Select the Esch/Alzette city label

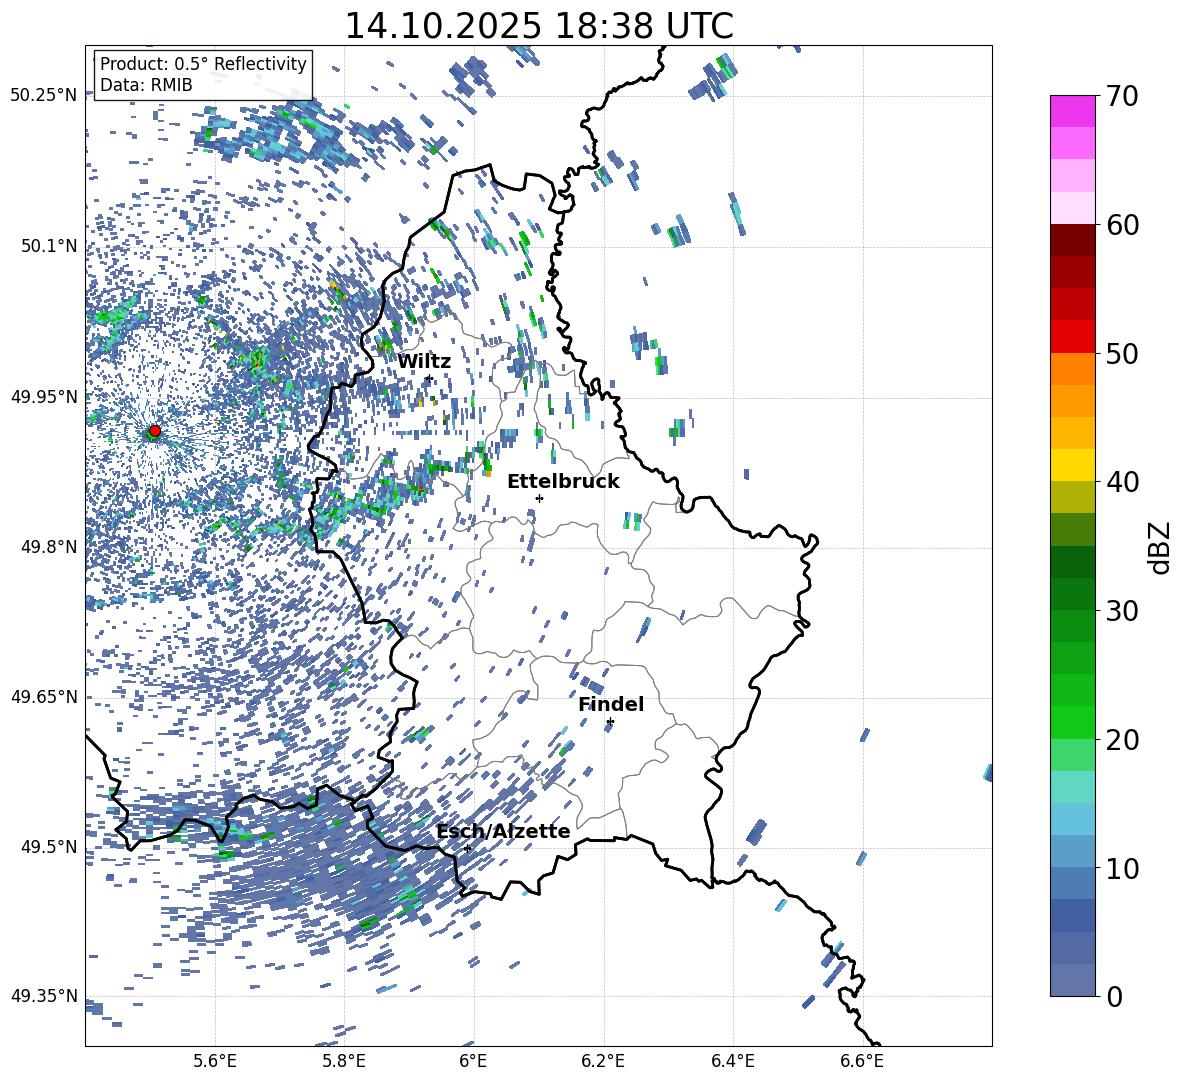[503, 831]
